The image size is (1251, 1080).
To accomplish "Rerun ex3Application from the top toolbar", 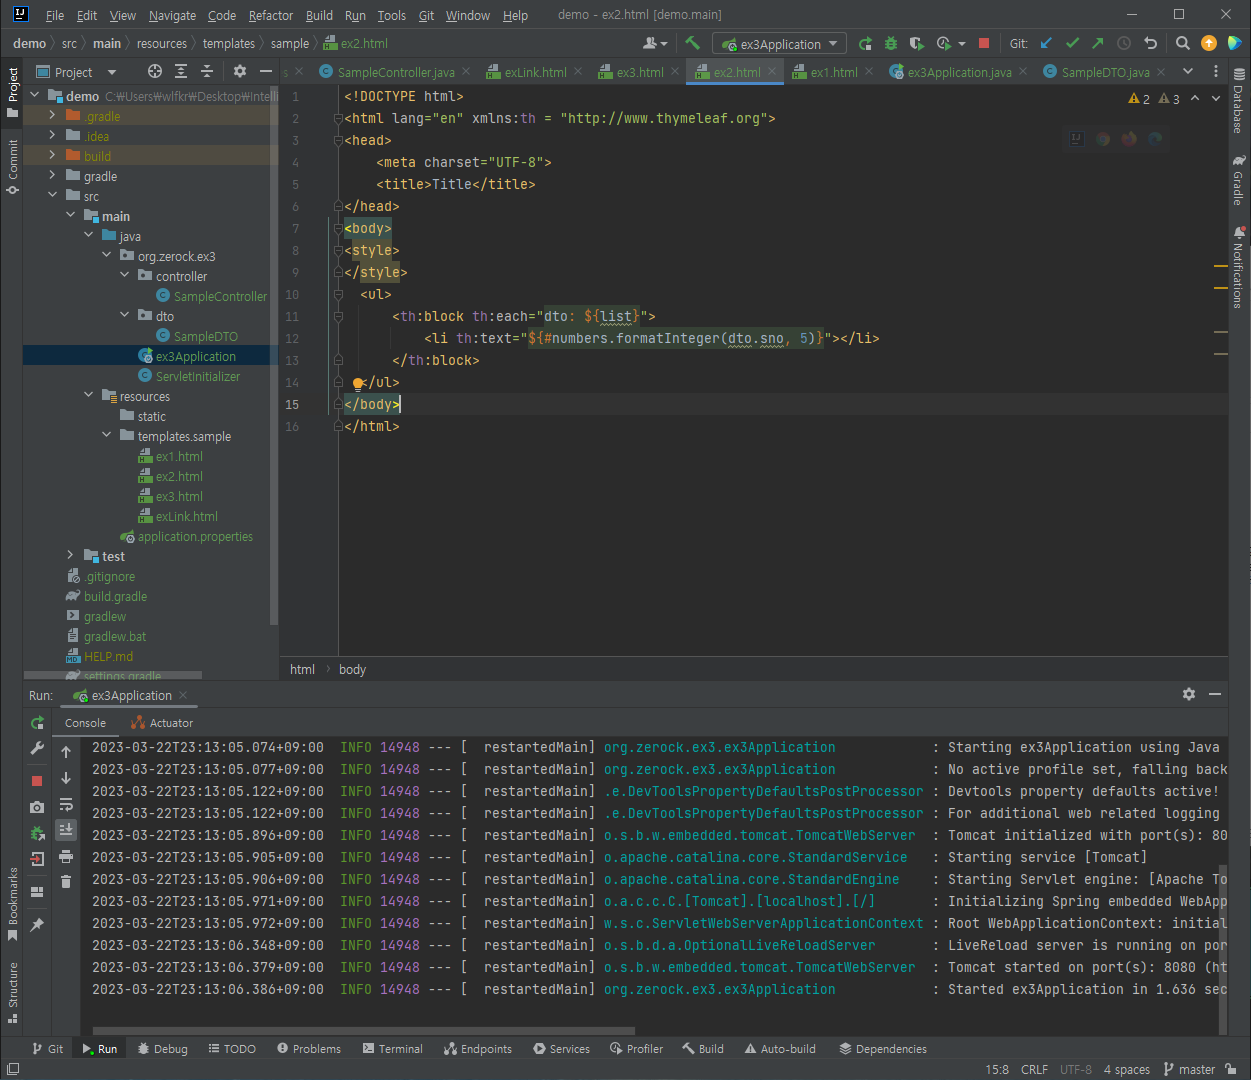I will (x=865, y=43).
